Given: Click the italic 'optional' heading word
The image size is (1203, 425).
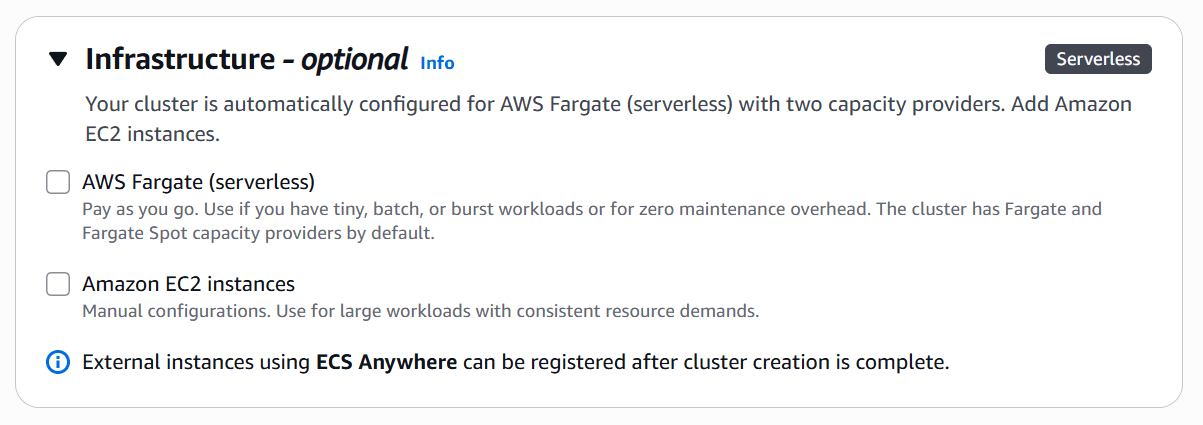Looking at the screenshot, I should (355, 59).
